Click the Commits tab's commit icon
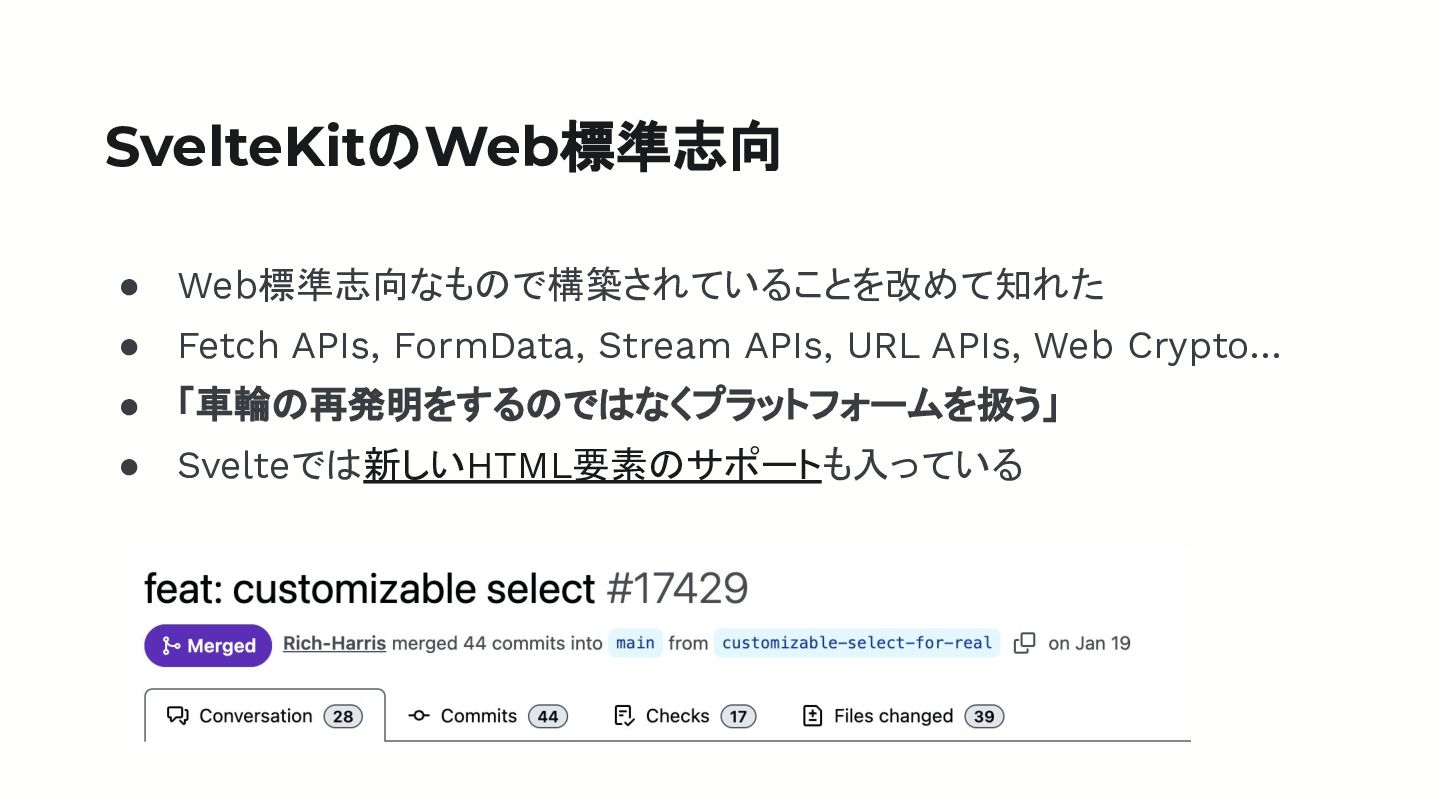The image size is (1440, 810). (x=419, y=716)
